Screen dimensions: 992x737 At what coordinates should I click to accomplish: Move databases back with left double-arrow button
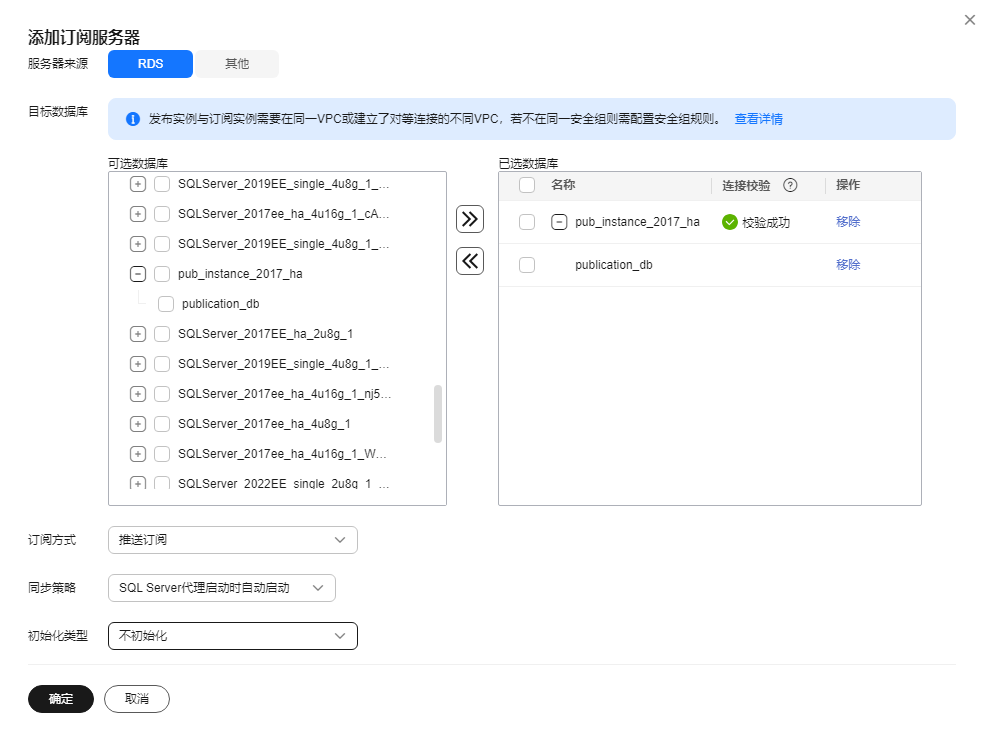click(469, 261)
